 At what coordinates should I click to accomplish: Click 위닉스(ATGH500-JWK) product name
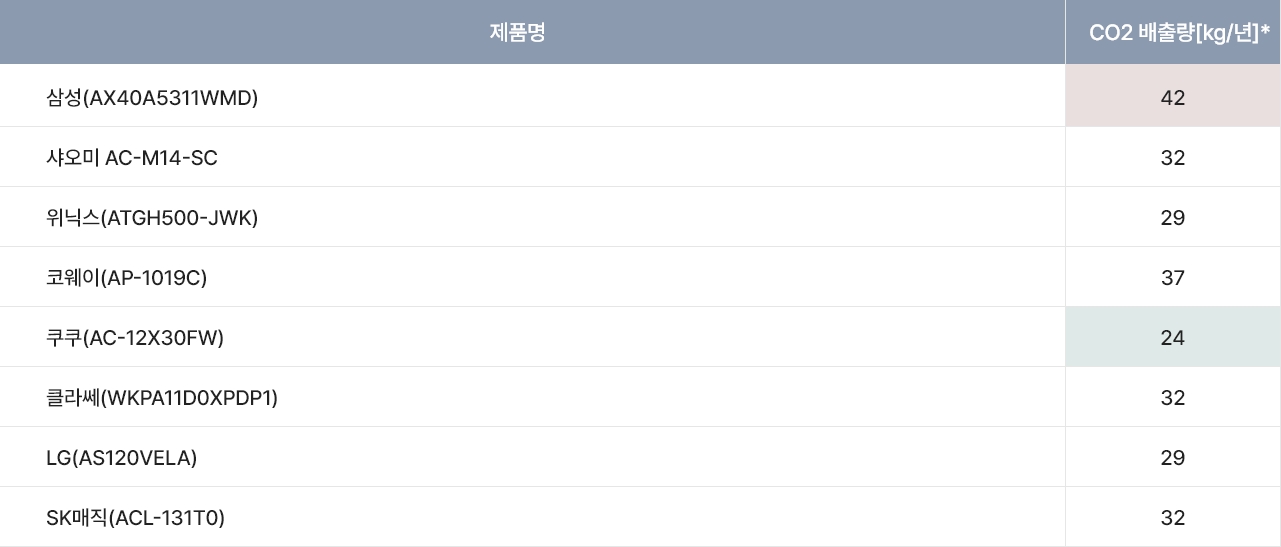click(x=152, y=218)
